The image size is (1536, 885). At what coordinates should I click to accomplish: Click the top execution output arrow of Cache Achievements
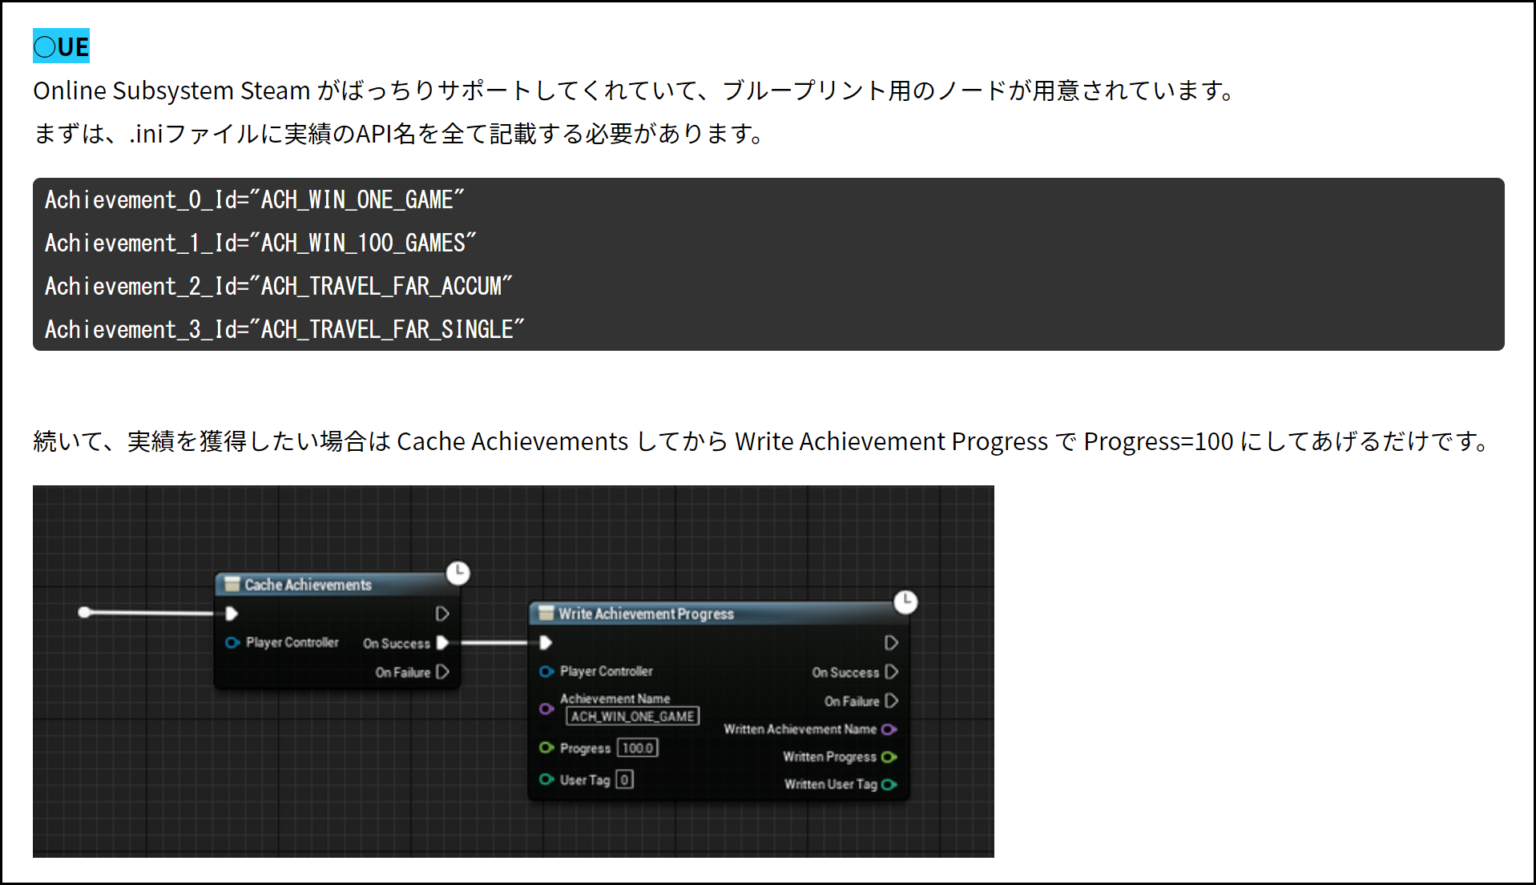(x=443, y=613)
